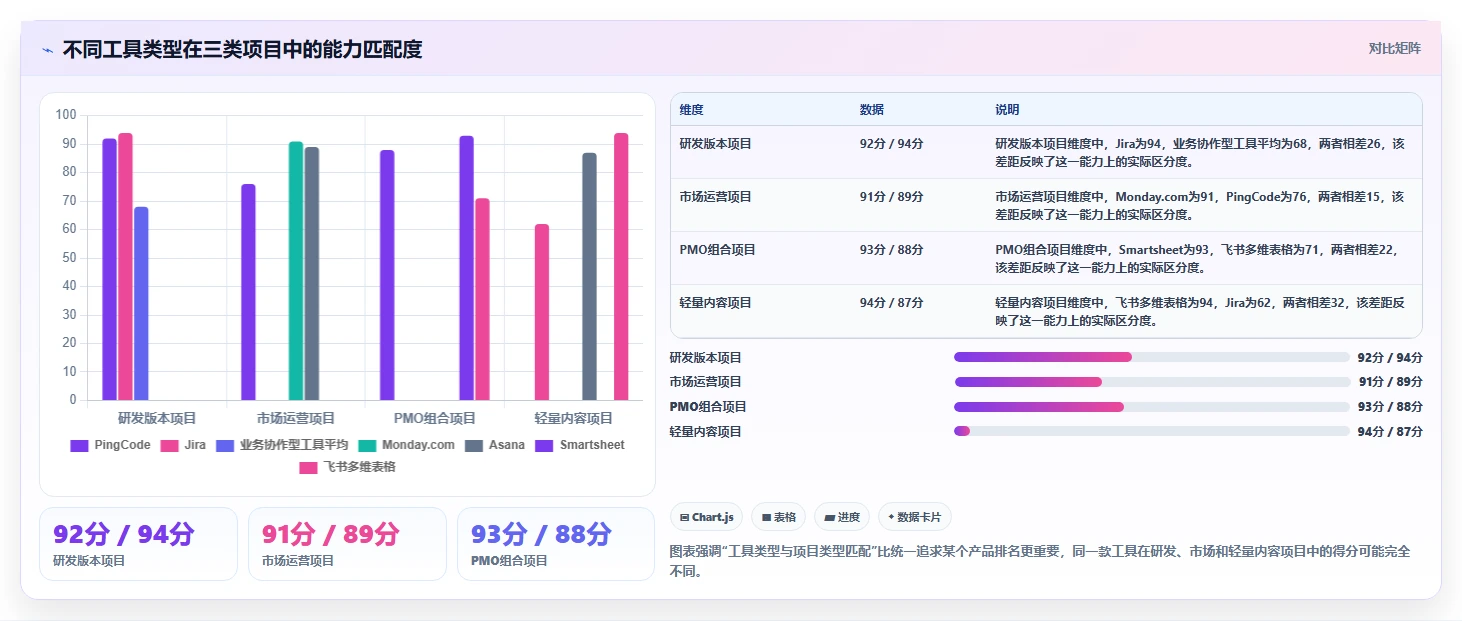The image size is (1462, 621).
Task: Click the Smartsheet bar in PMO组合项目 group
Action: [x=466, y=268]
